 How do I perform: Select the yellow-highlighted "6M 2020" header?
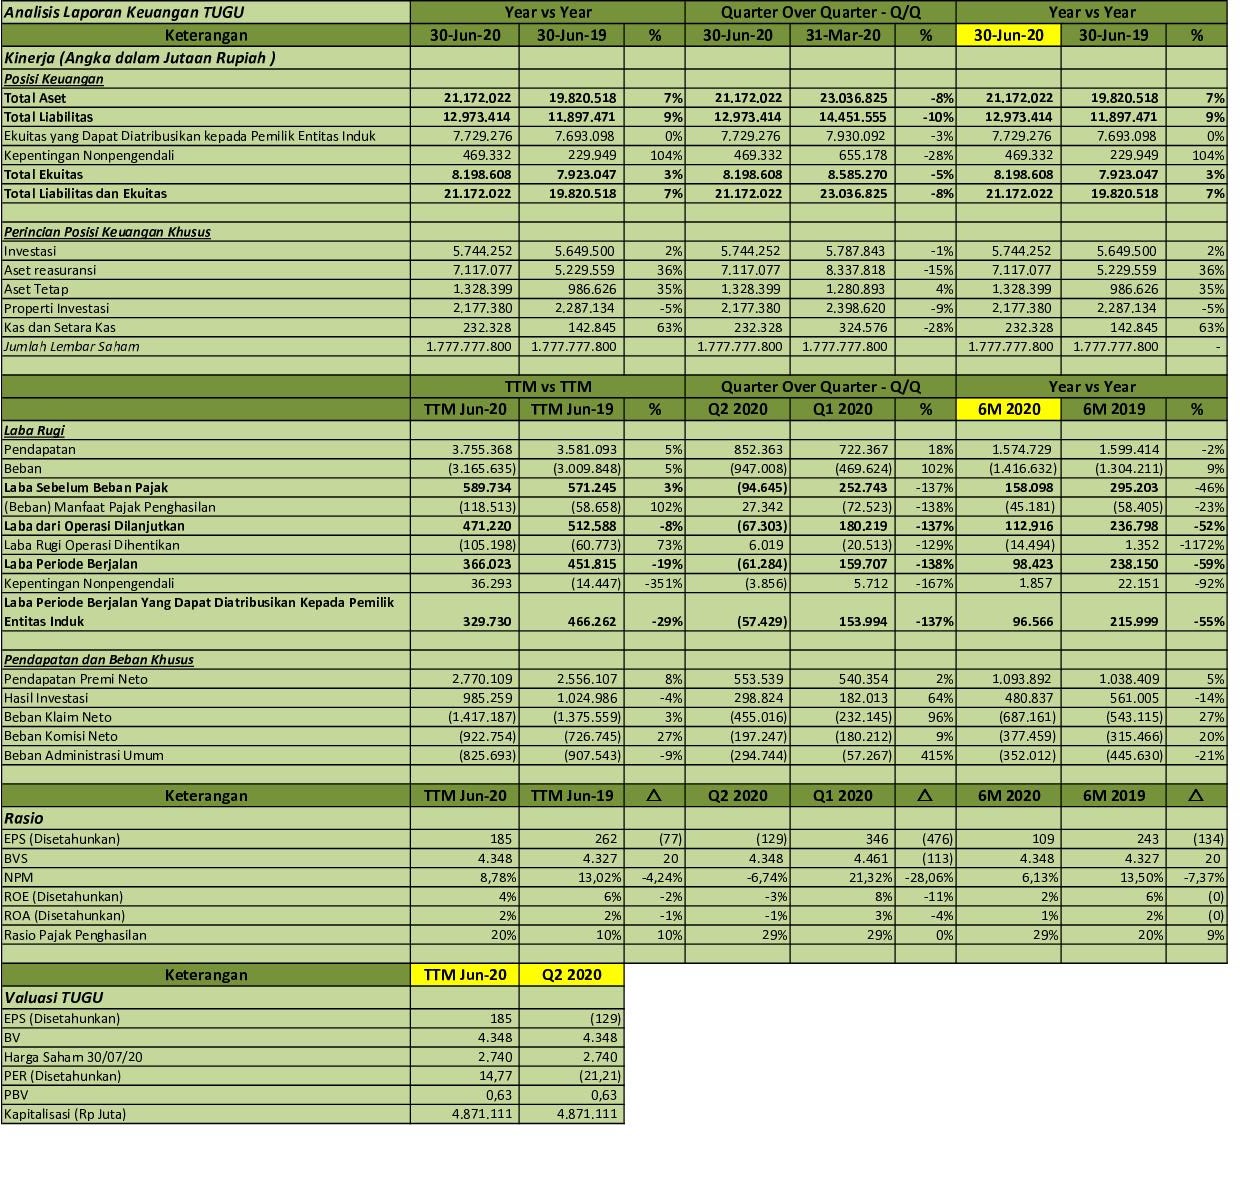(1008, 409)
